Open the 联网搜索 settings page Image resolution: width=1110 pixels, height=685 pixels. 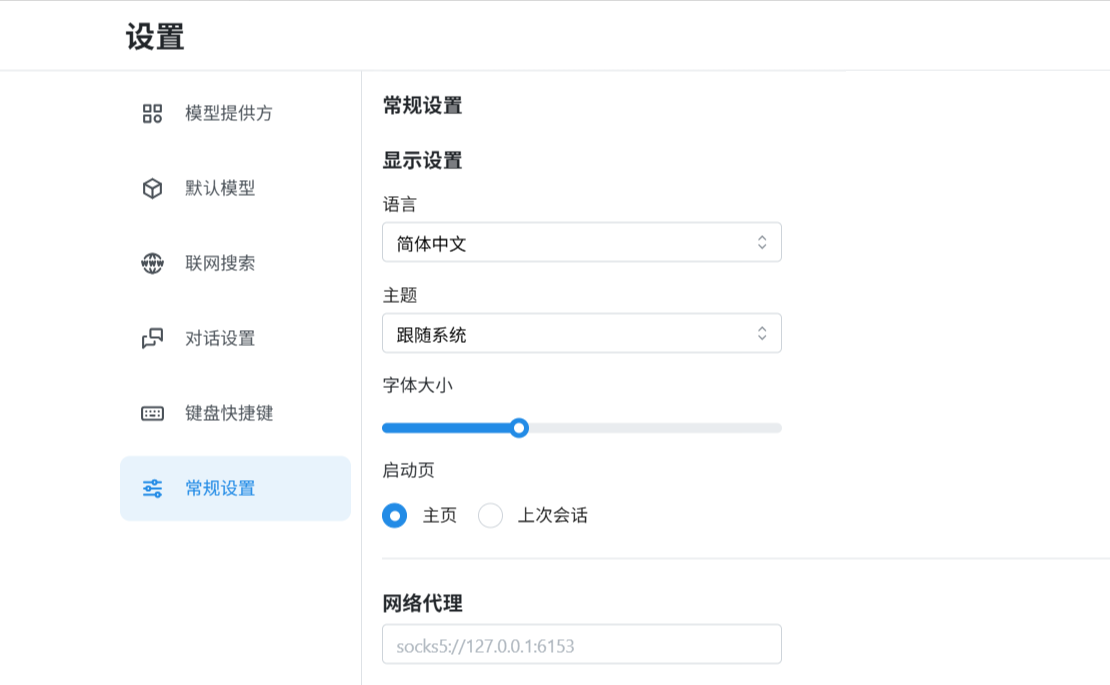[218, 264]
